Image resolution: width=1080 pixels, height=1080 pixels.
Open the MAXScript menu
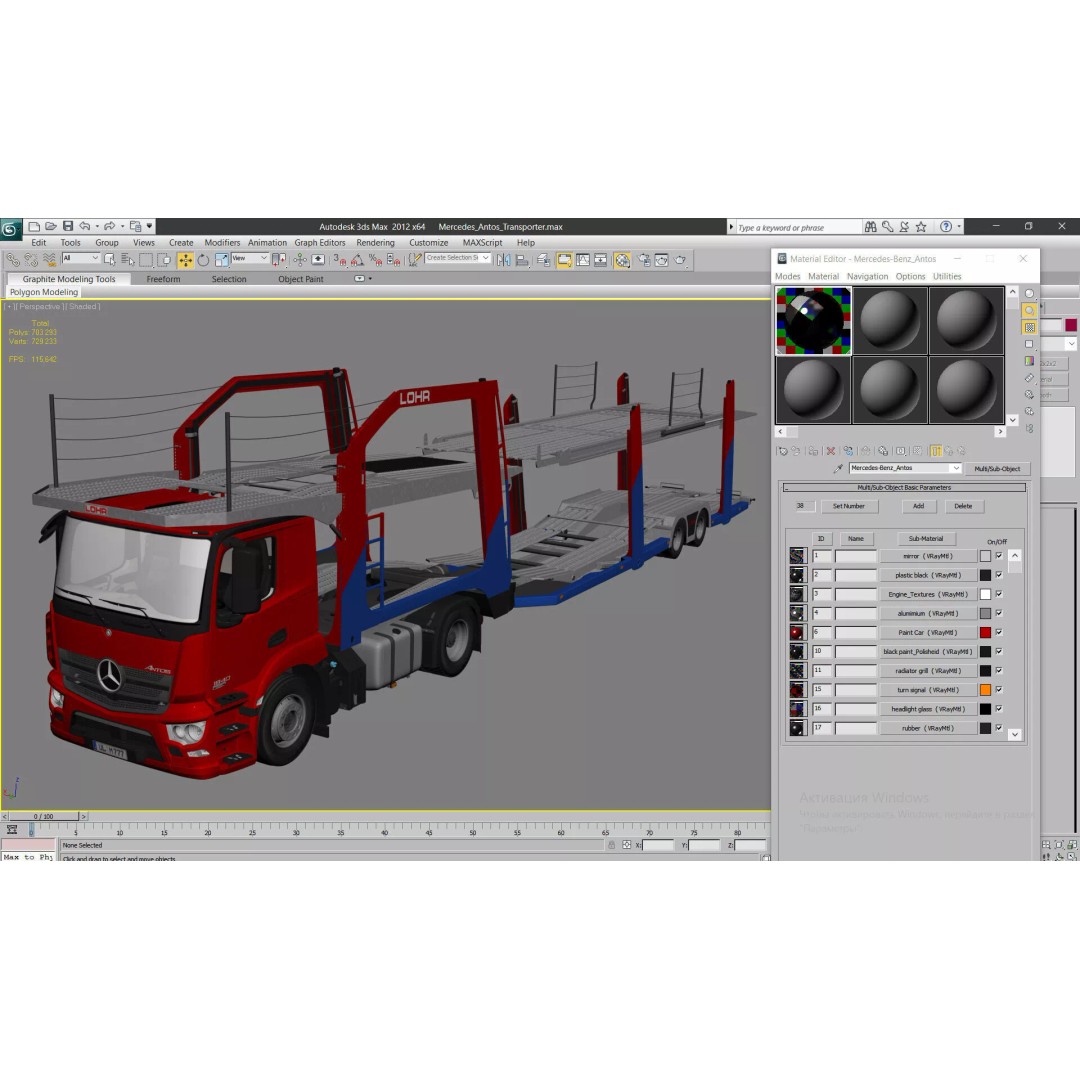pos(482,242)
